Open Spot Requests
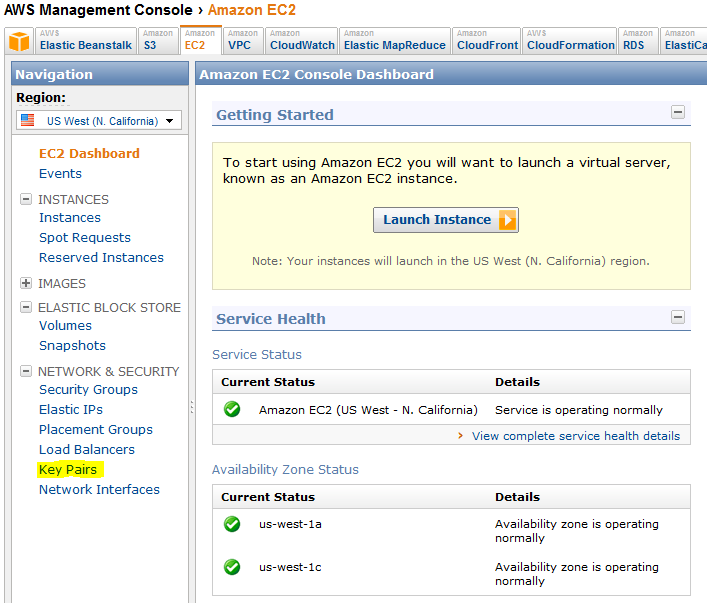Screen dimensions: 707x603 (x=85, y=238)
